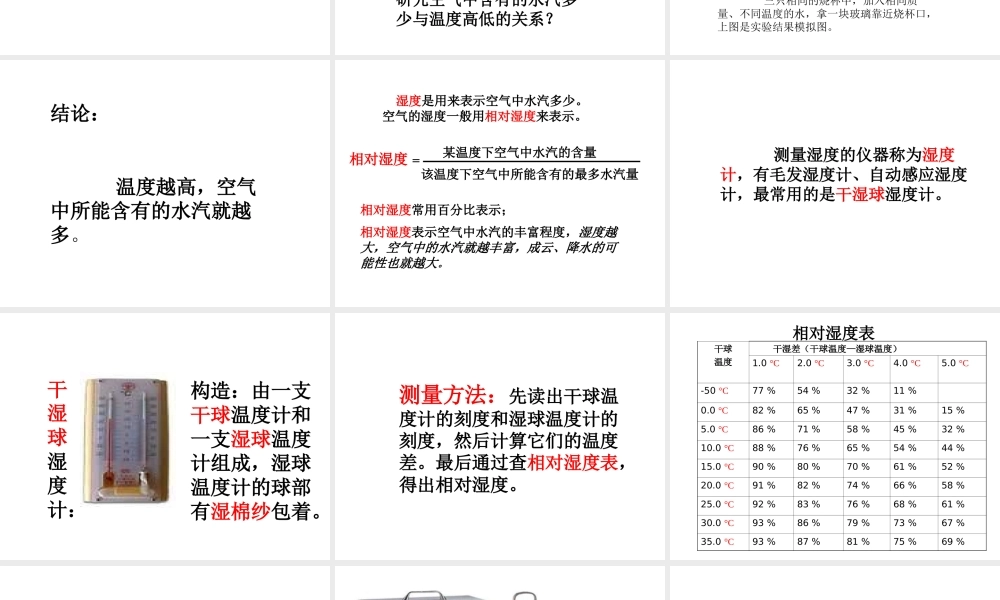Click the hygrometer photo
The height and width of the screenshot is (600, 1000).
point(128,441)
